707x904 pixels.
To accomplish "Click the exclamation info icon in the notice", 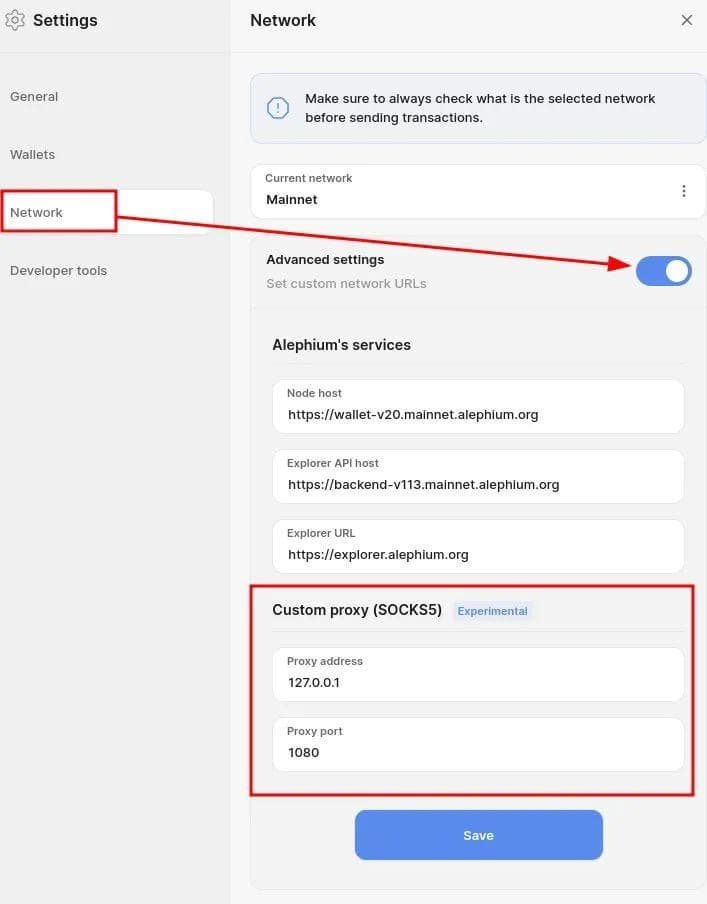I will [278, 108].
